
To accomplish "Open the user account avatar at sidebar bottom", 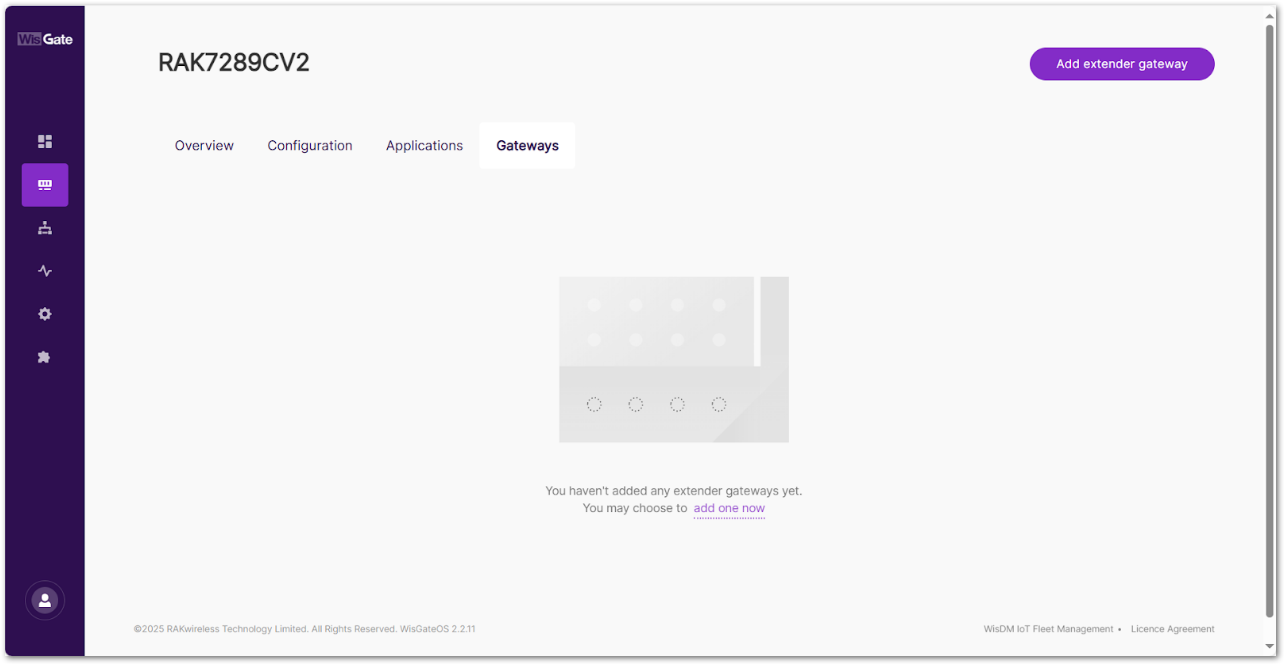I will point(44,600).
